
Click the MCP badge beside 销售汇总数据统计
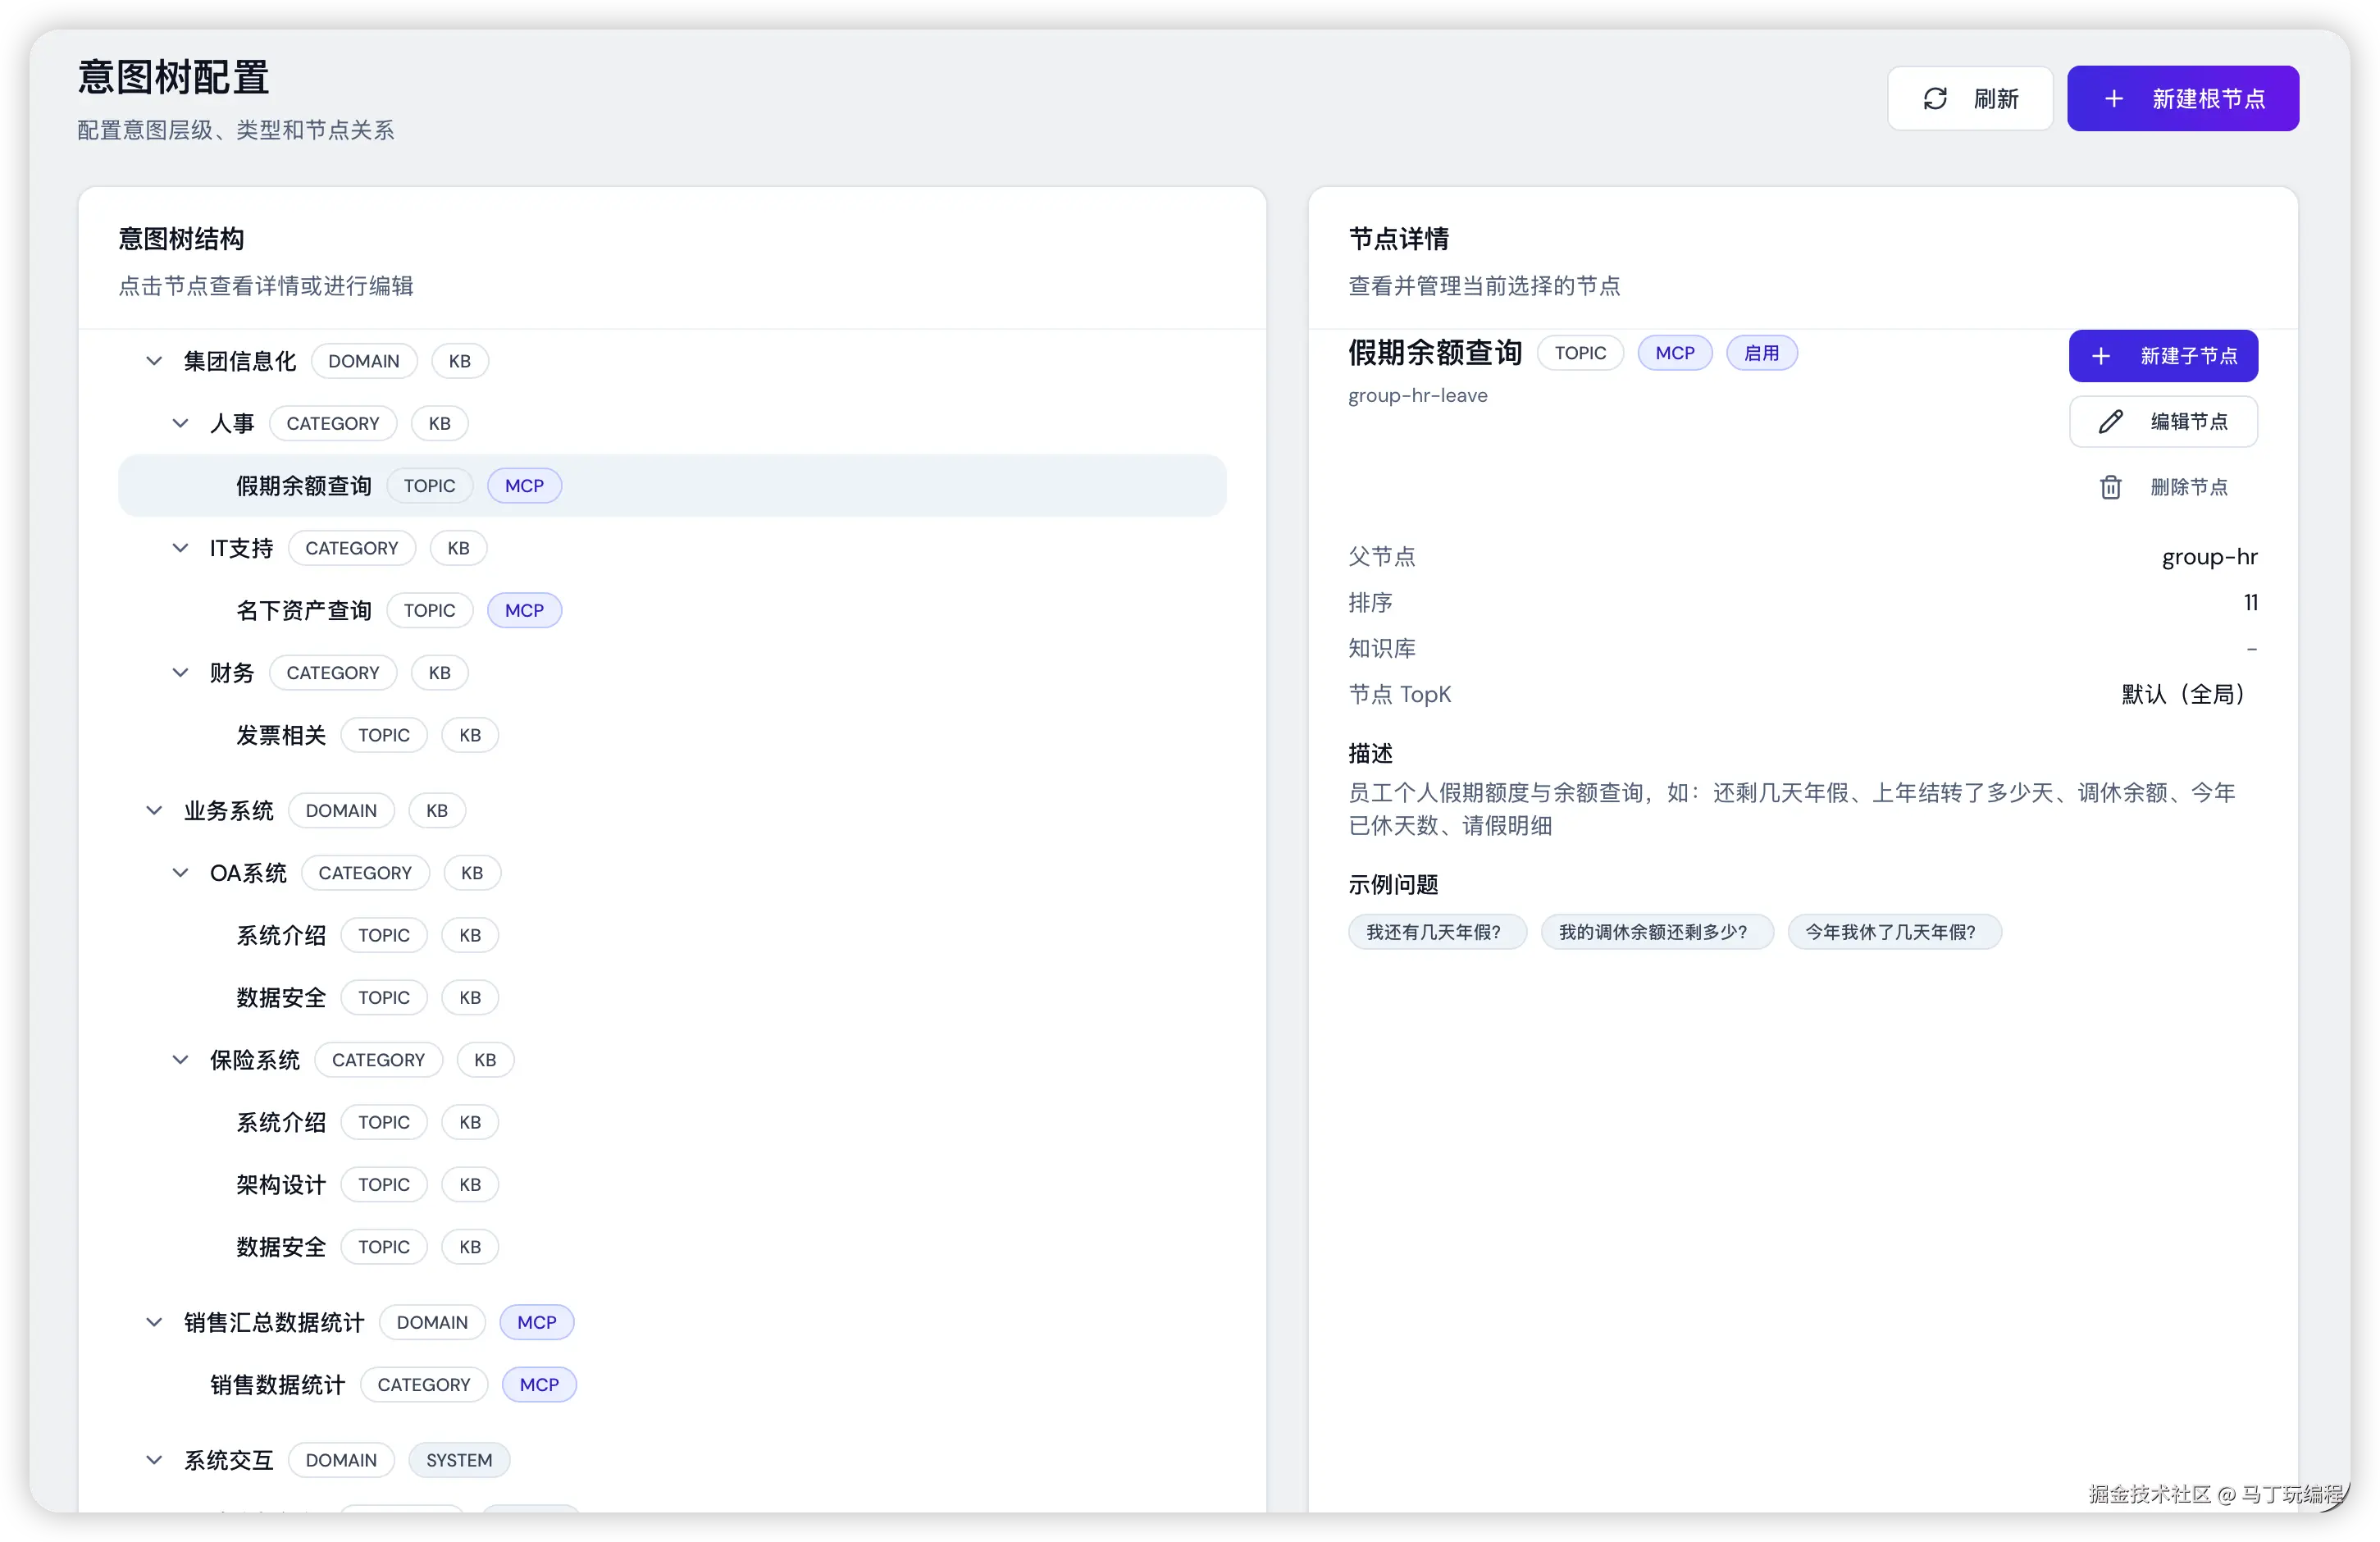coord(537,1322)
